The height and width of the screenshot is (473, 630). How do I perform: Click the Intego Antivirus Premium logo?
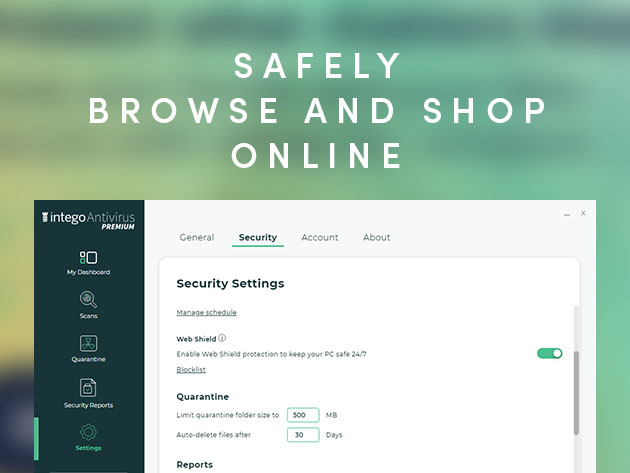click(88, 220)
